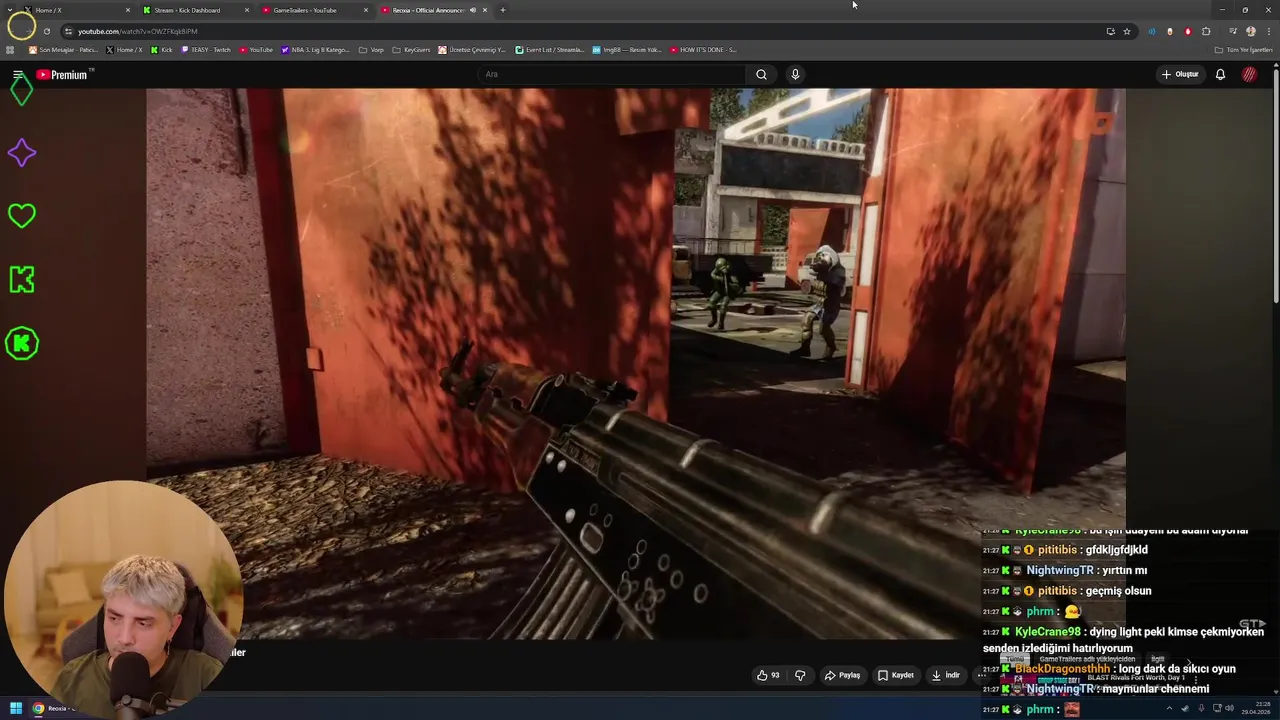Click the green Kick K logo

[x=21, y=279]
